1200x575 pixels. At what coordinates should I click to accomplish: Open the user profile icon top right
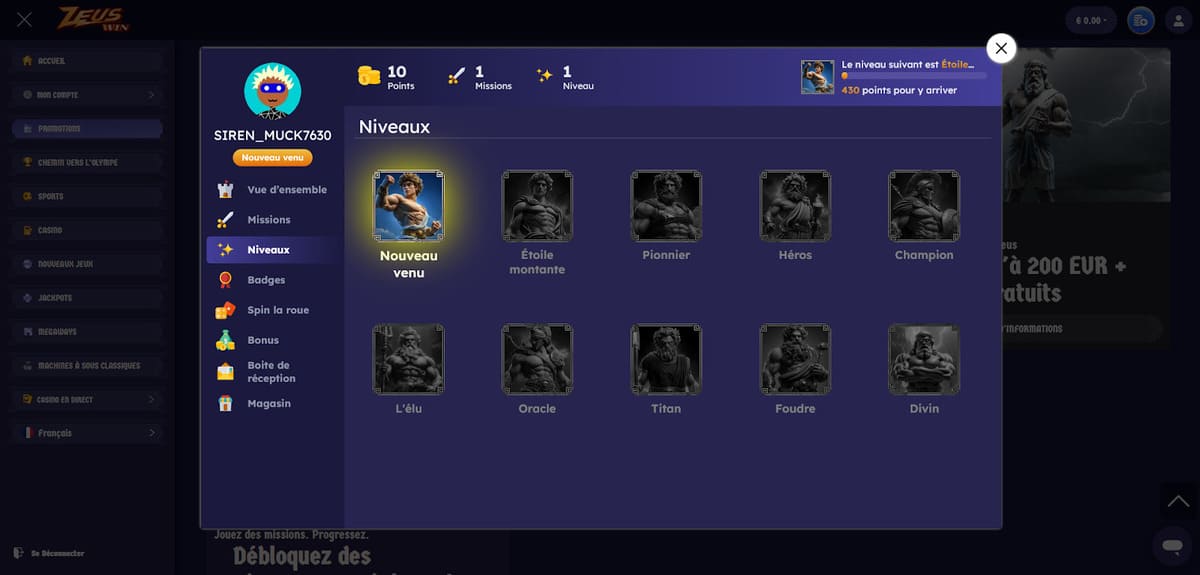(1178, 20)
